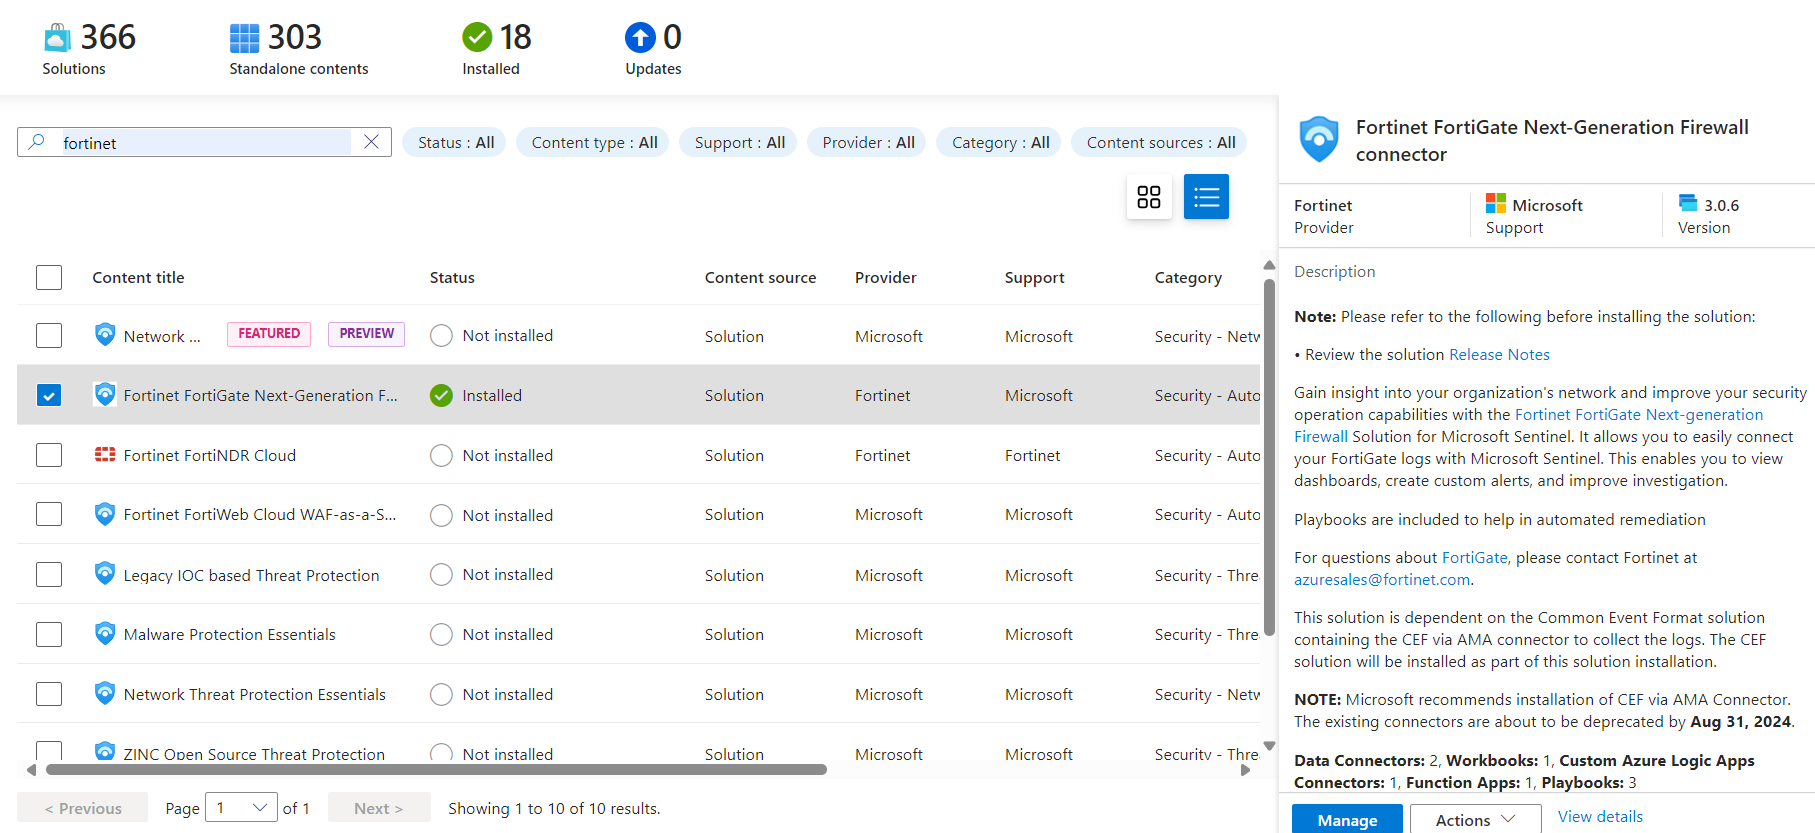This screenshot has height=833, width=1815.
Task: Open the Content type : All filter
Action: (594, 142)
